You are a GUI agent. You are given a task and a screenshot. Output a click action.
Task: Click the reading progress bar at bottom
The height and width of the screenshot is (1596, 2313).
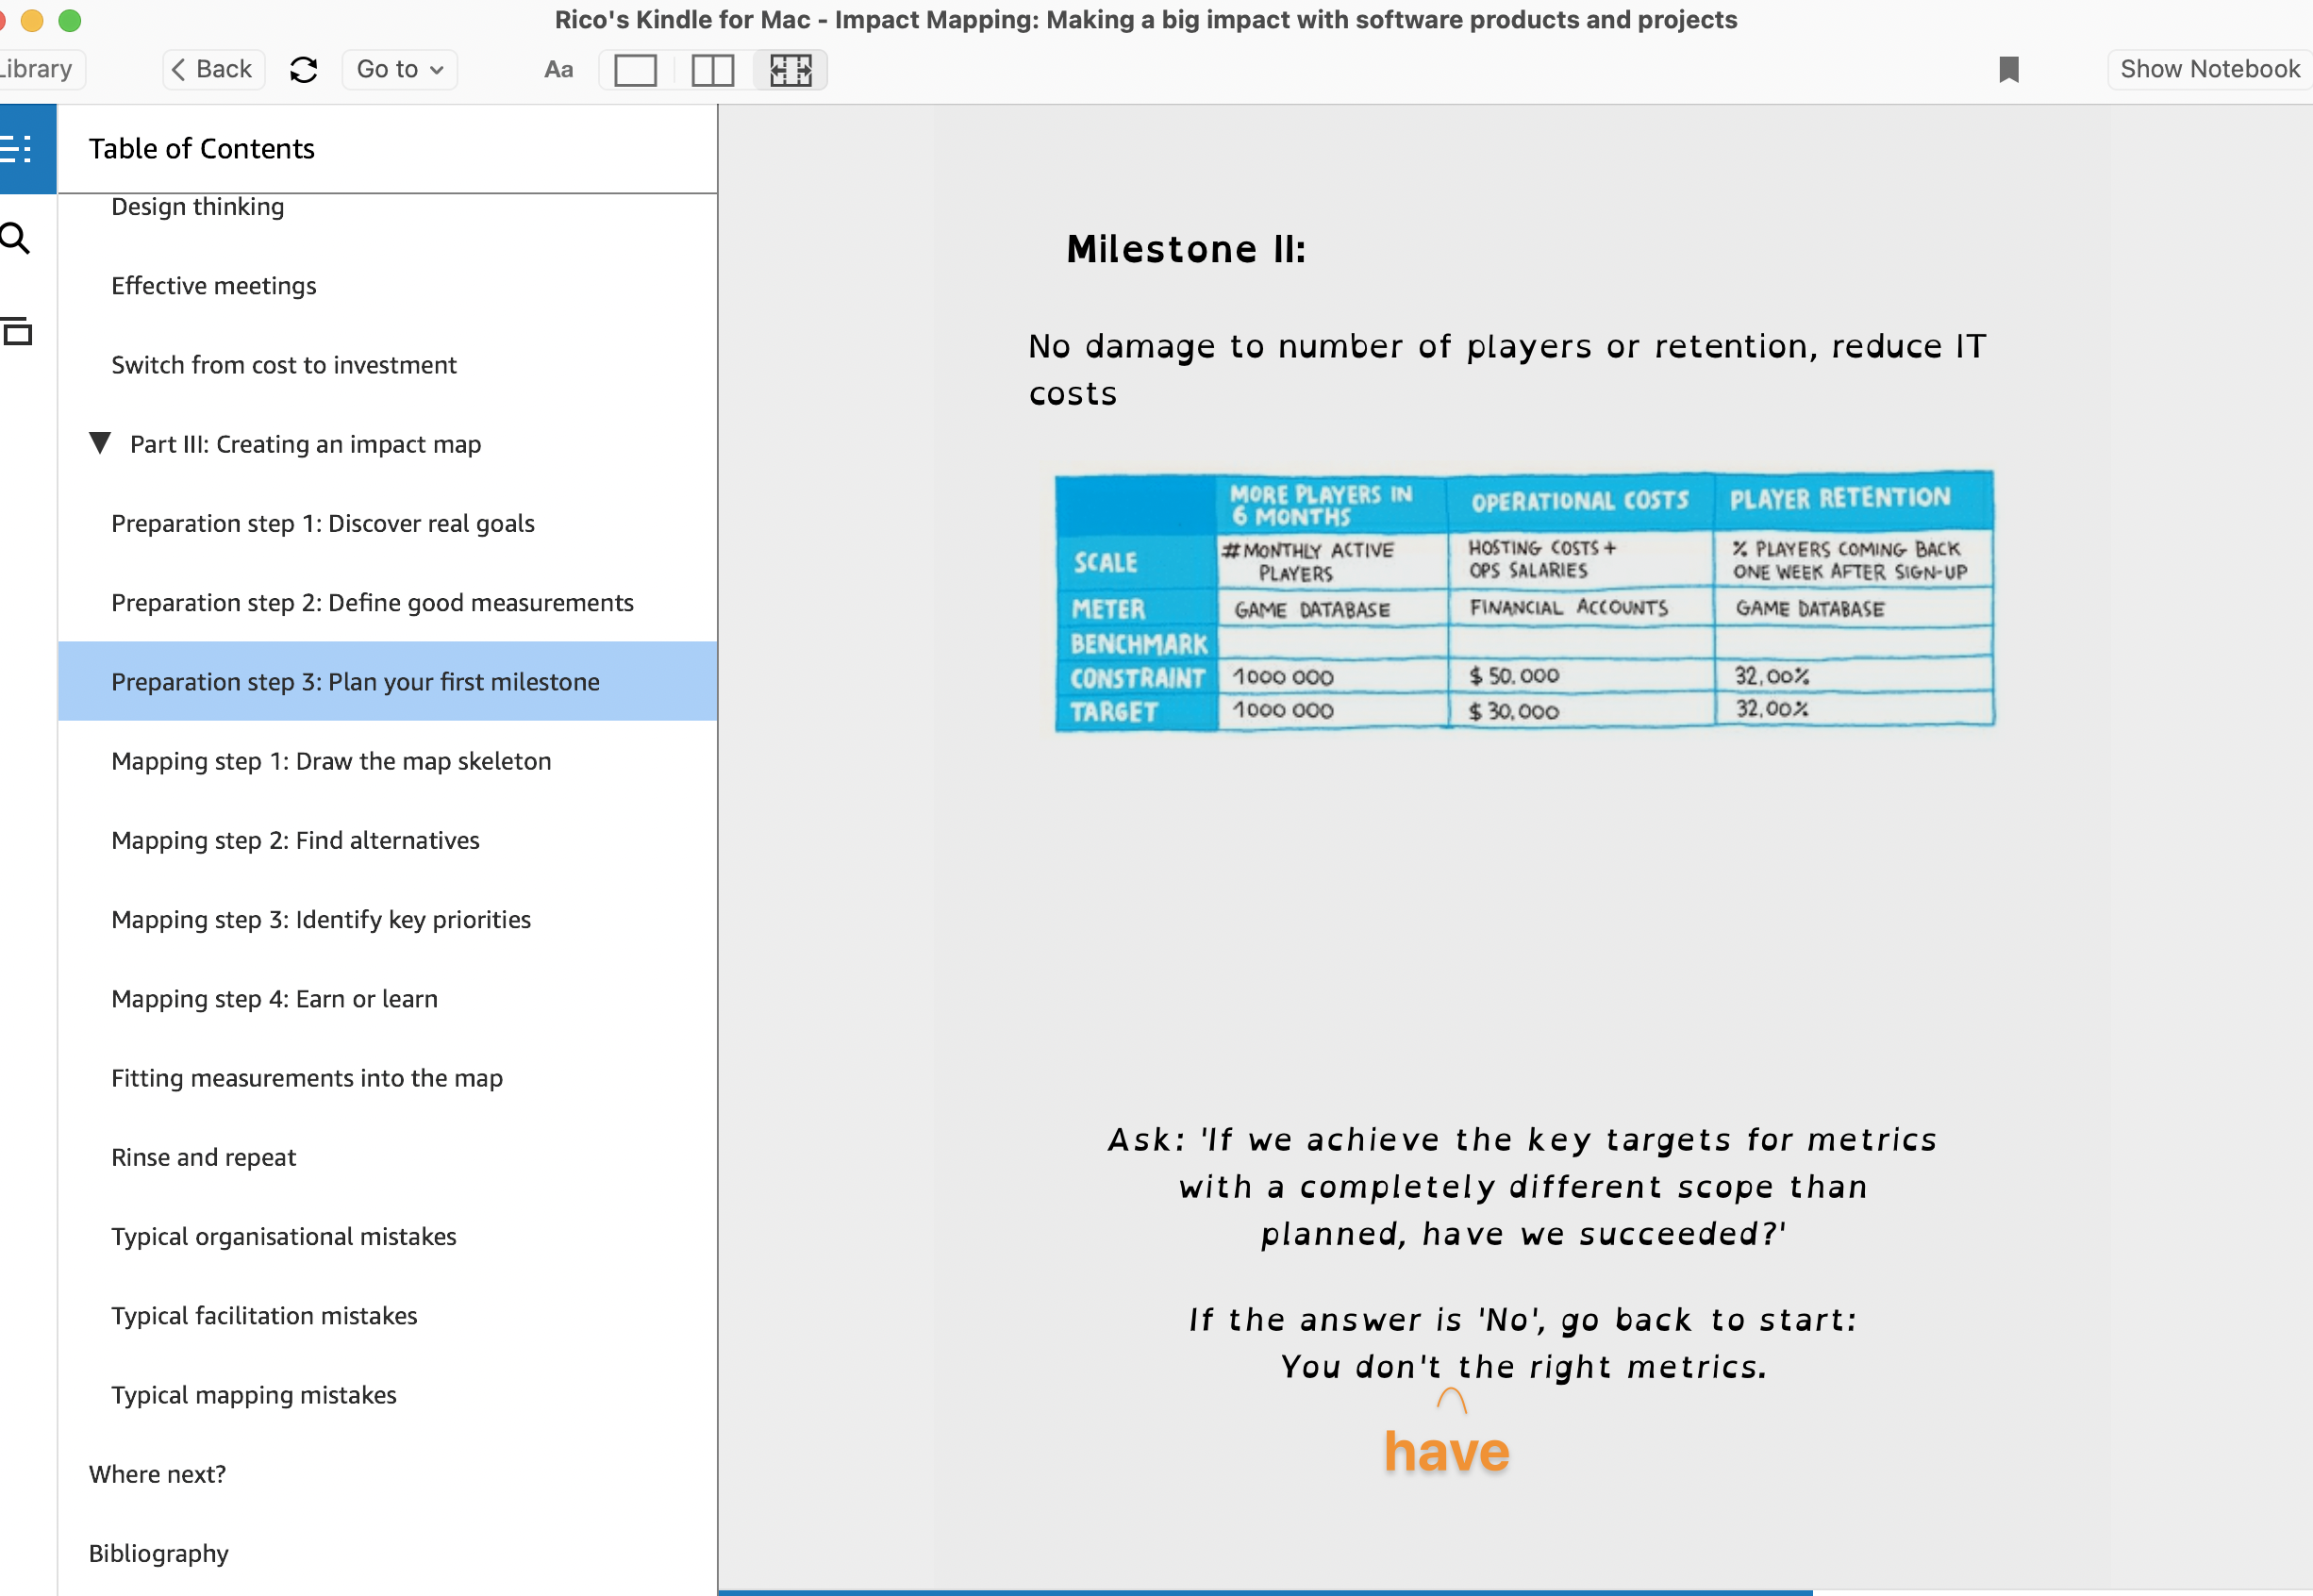pyautogui.click(x=1264, y=1590)
